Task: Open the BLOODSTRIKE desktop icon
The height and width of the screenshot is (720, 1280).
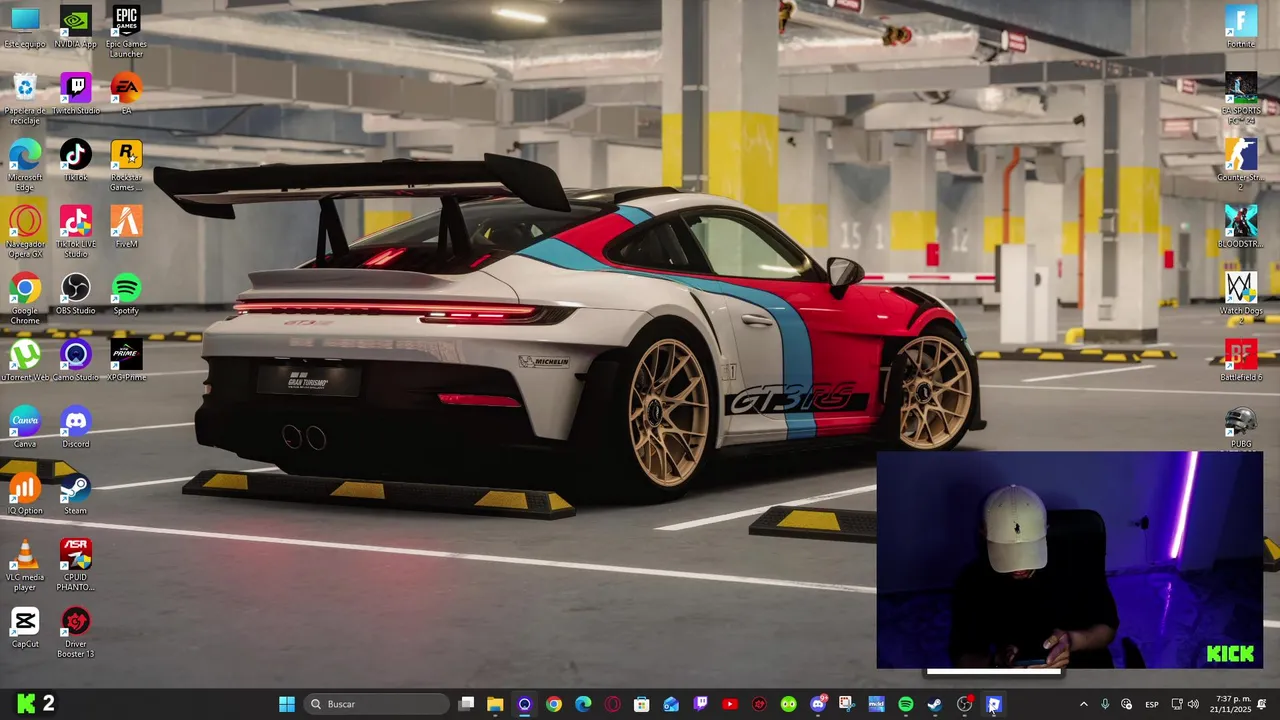Action: pyautogui.click(x=1241, y=226)
